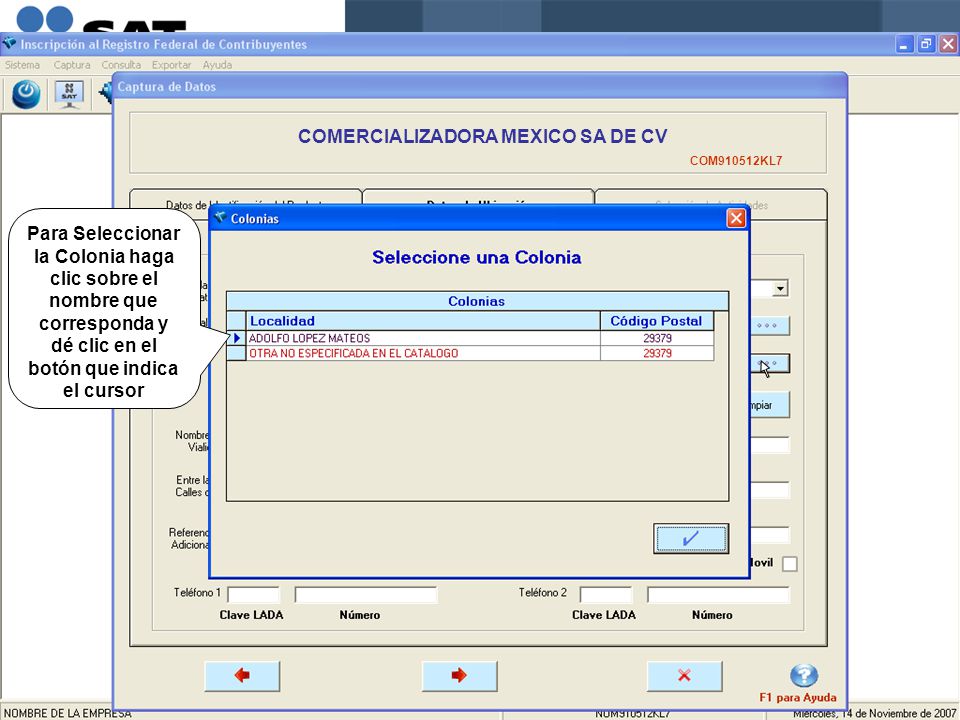Open the Sistema menu
960x720 pixels.
22,65
